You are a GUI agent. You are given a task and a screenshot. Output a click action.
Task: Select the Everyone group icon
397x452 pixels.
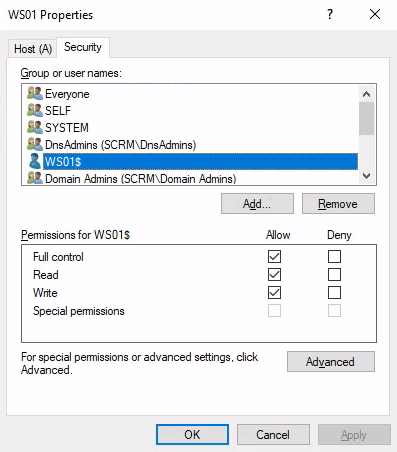(34, 93)
